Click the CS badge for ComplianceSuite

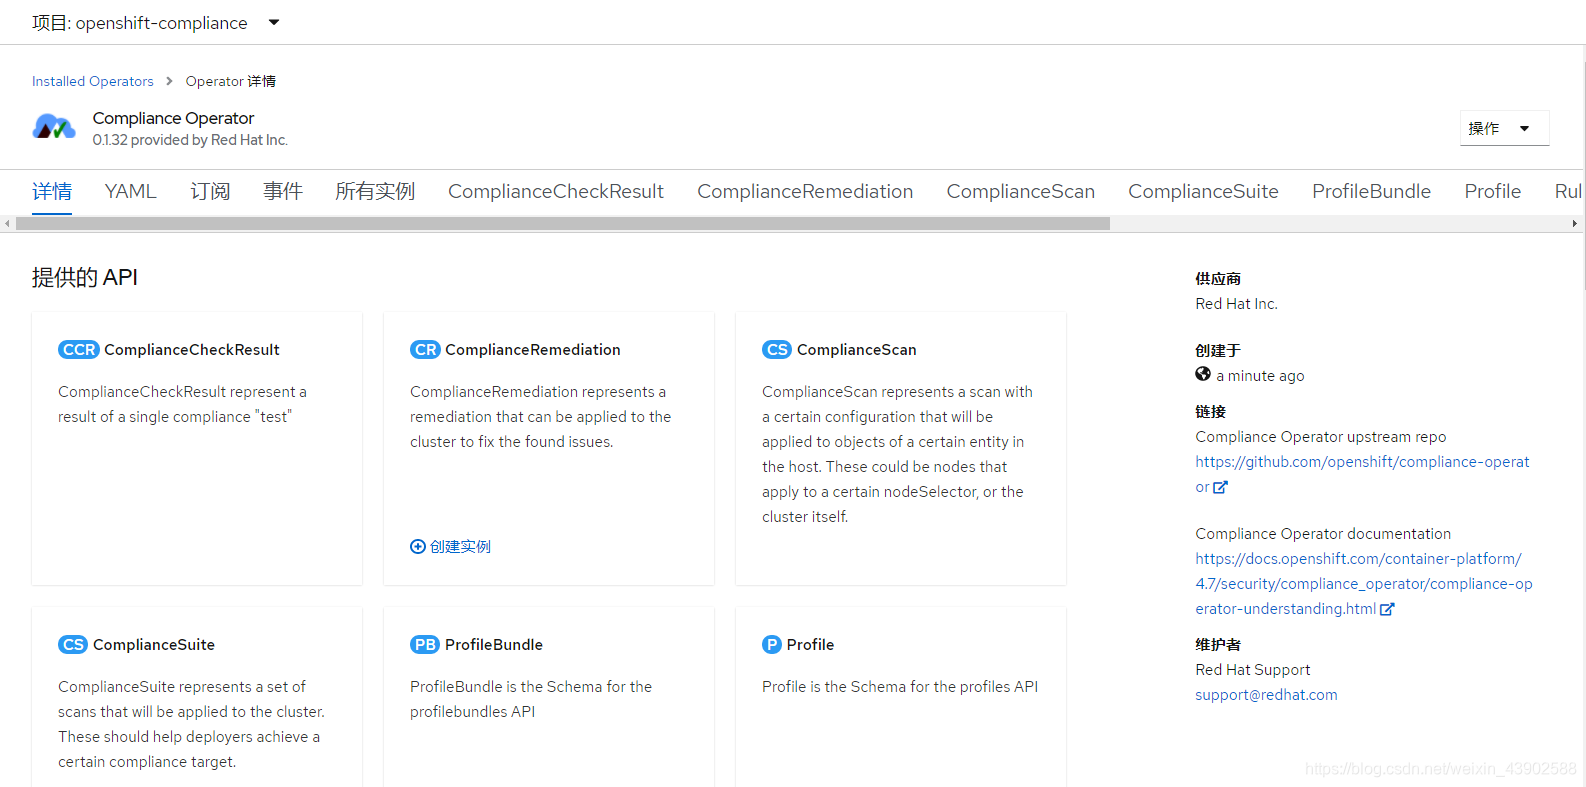[73, 645]
